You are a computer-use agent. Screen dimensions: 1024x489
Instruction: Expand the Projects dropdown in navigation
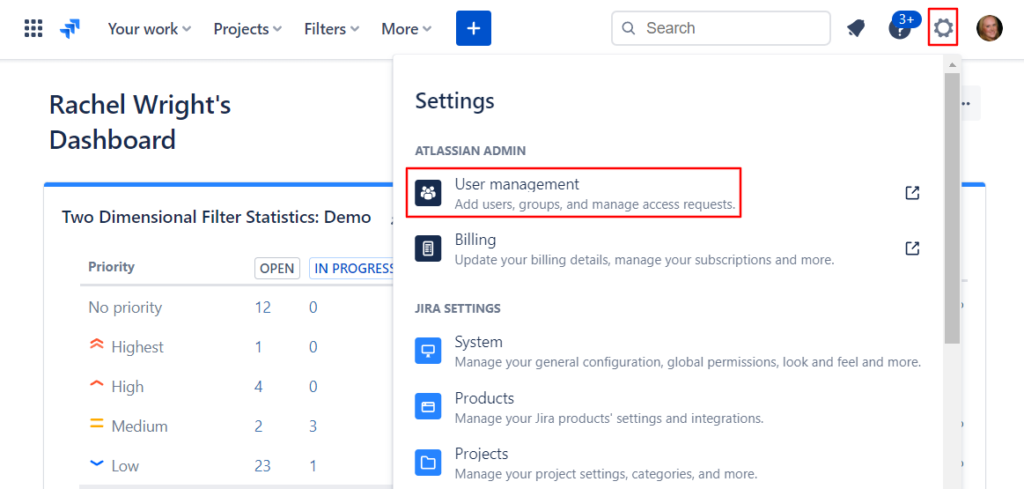[248, 29]
